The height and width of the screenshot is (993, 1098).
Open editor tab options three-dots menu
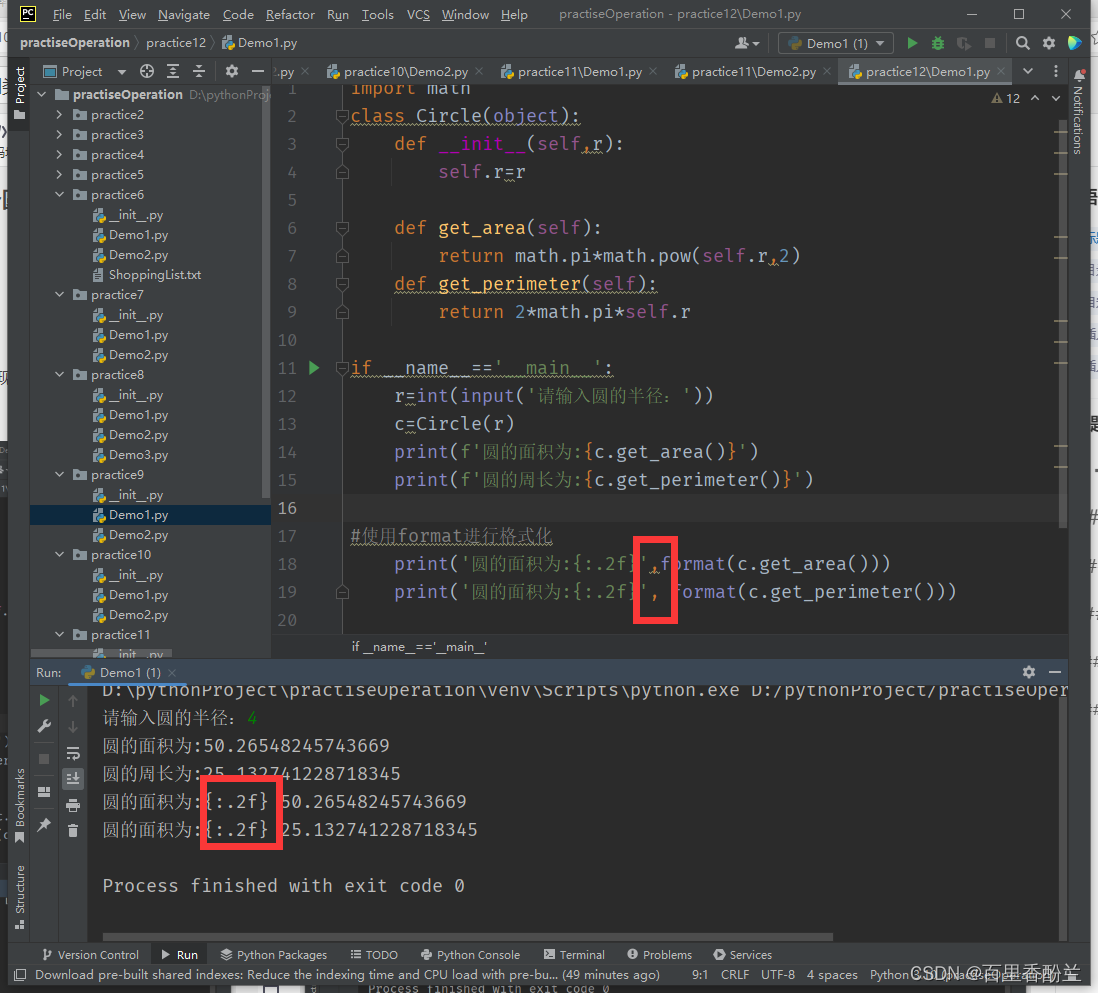tap(1056, 71)
